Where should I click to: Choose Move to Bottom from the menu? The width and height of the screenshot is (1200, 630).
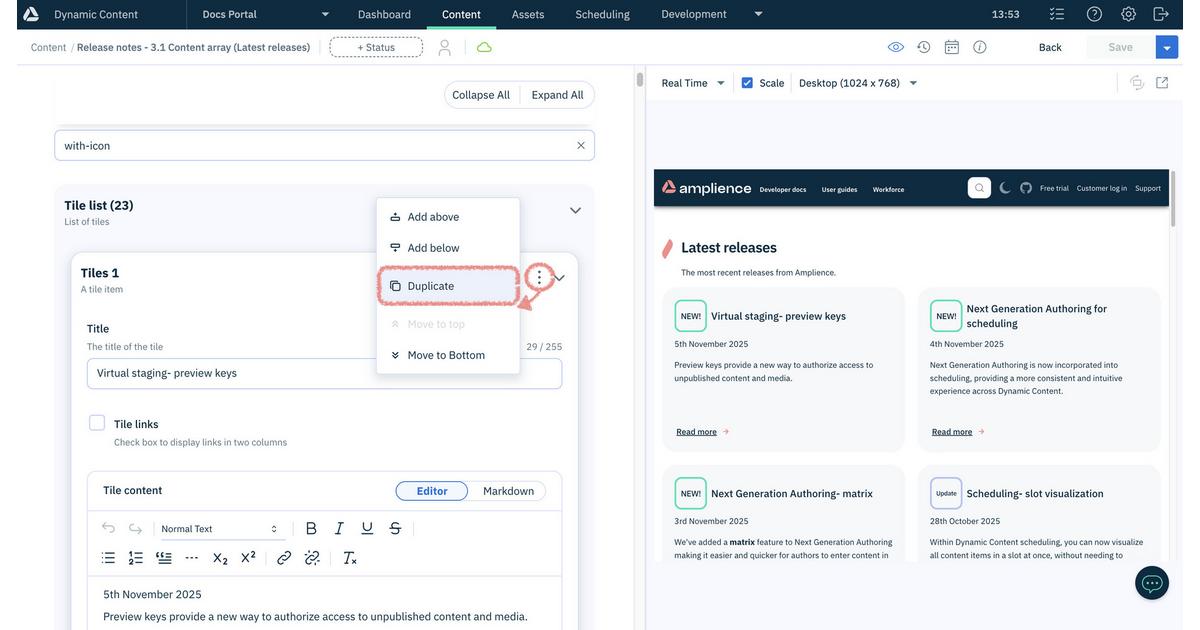tap(448, 355)
